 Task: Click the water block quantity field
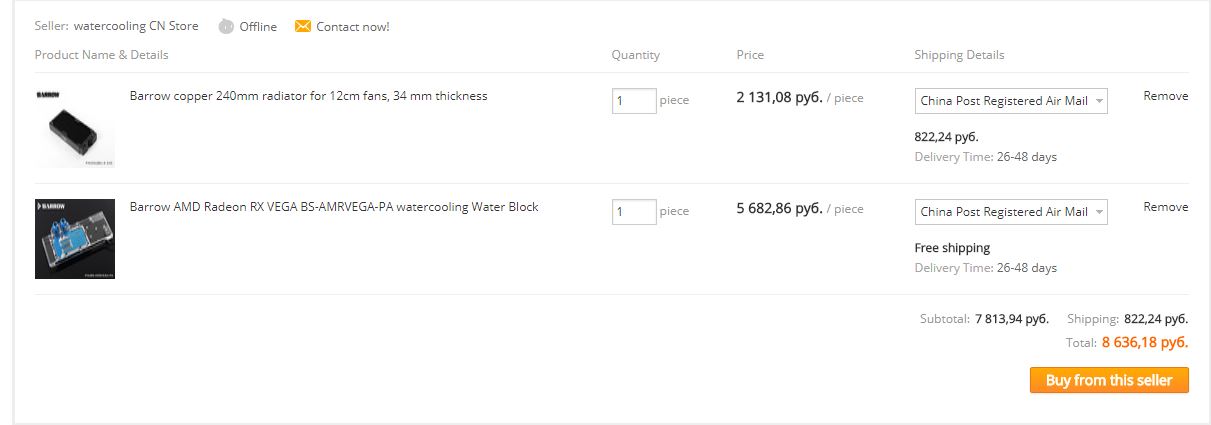[x=634, y=211]
